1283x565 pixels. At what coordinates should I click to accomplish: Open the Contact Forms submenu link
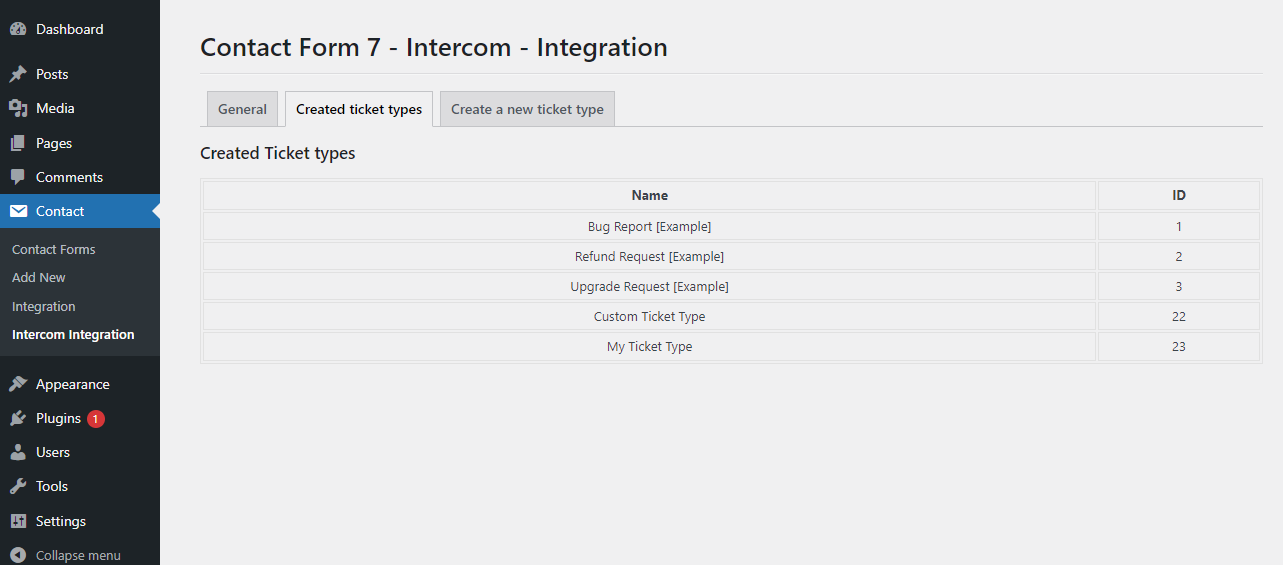[54, 249]
